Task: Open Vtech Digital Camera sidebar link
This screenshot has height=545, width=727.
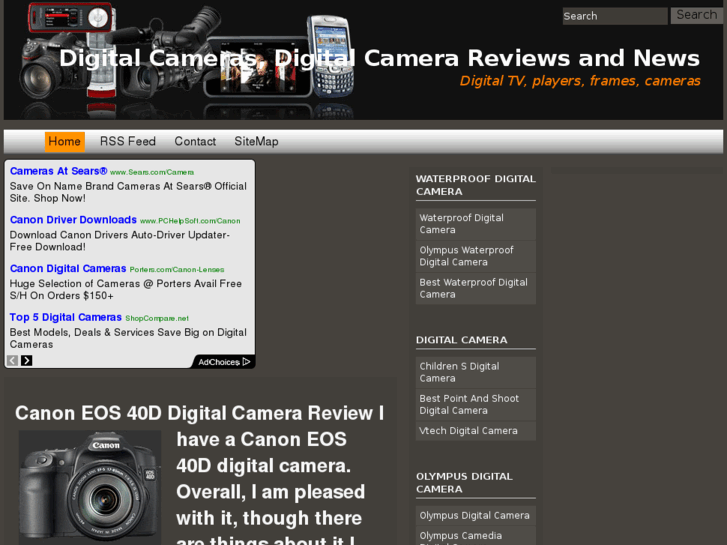Action: 476,431
